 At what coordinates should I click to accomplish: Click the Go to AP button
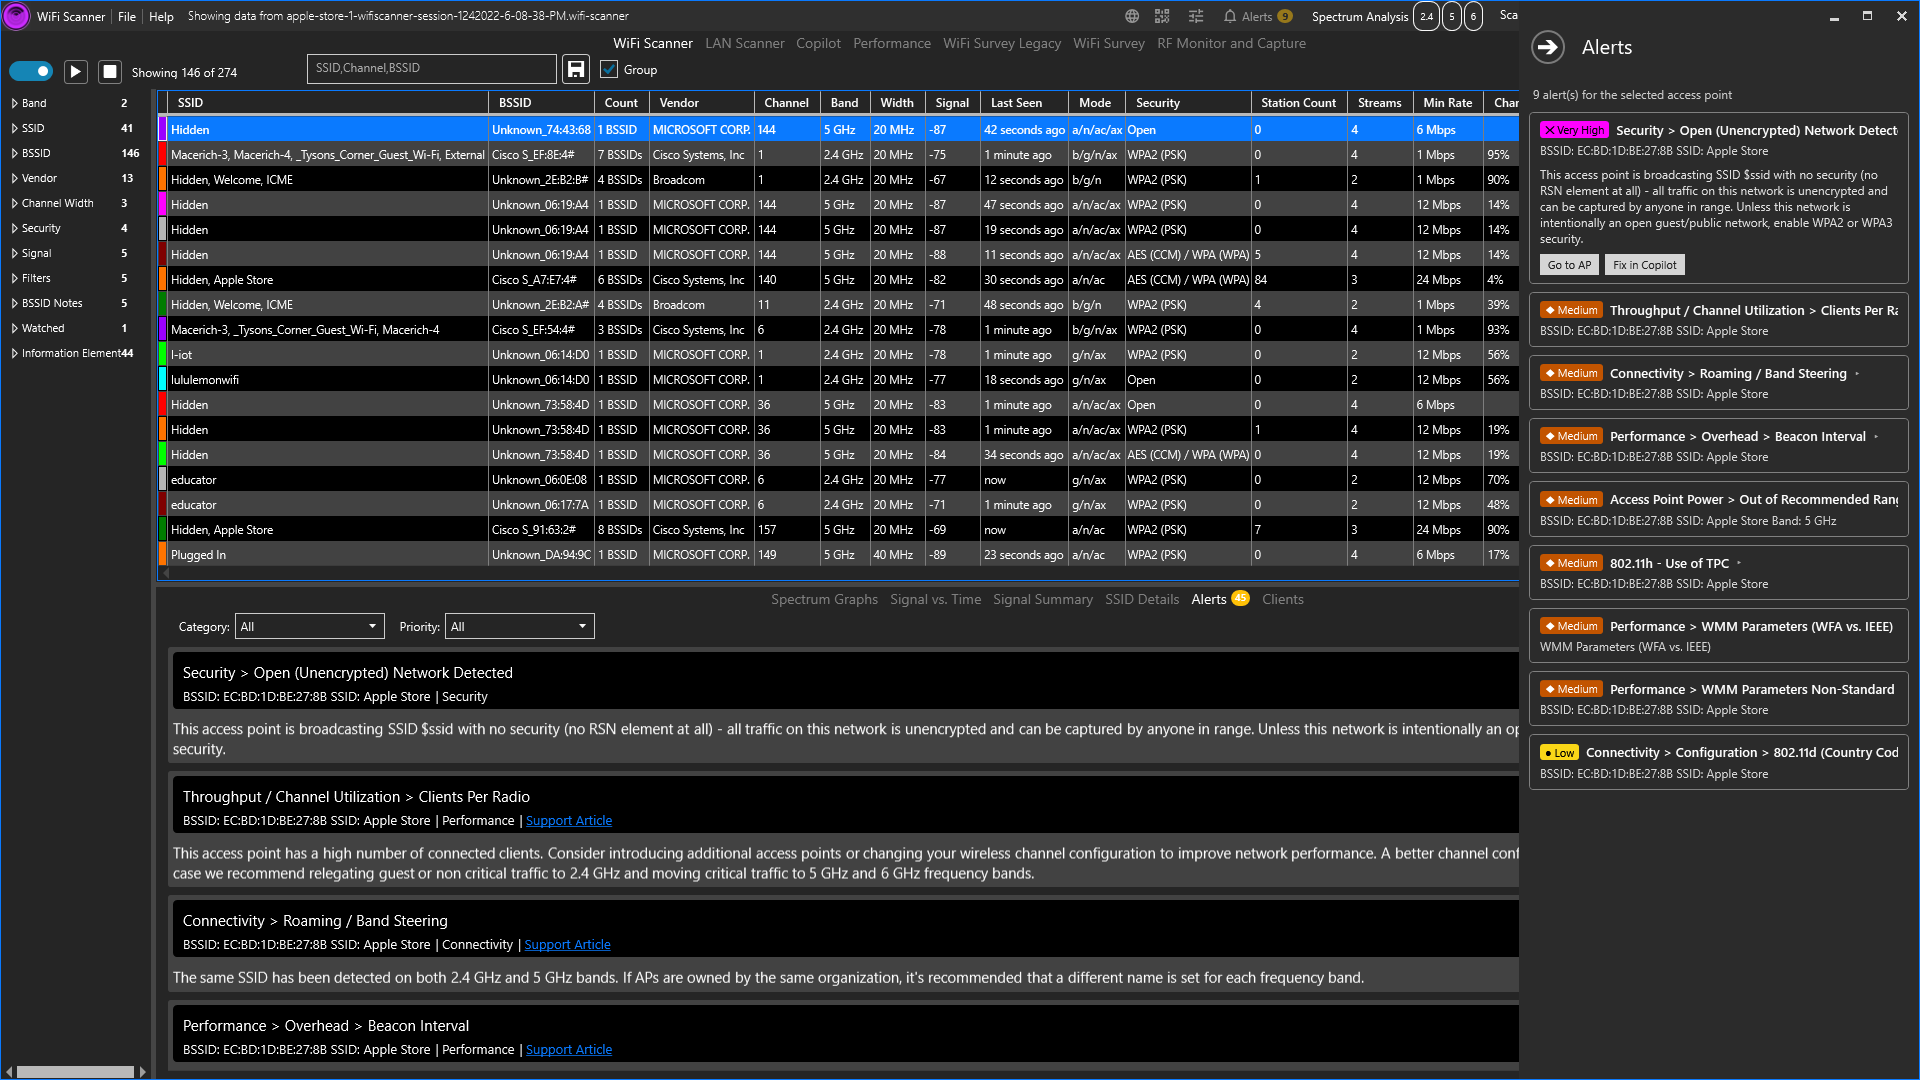[x=1569, y=265]
